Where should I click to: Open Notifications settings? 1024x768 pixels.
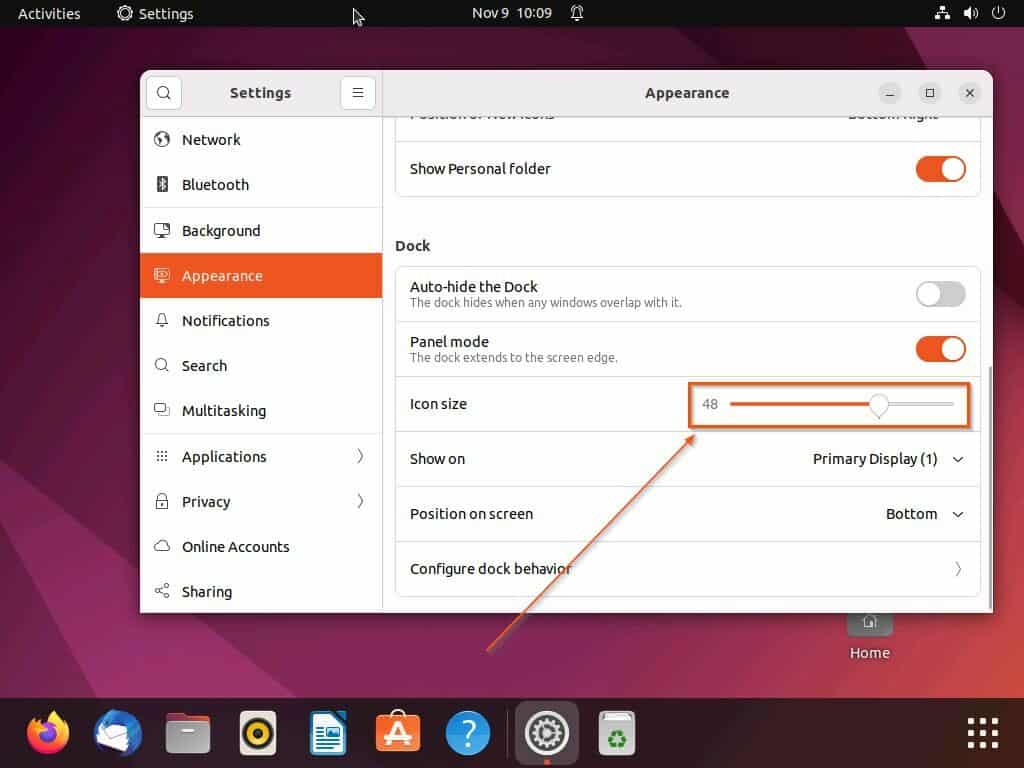(x=225, y=320)
